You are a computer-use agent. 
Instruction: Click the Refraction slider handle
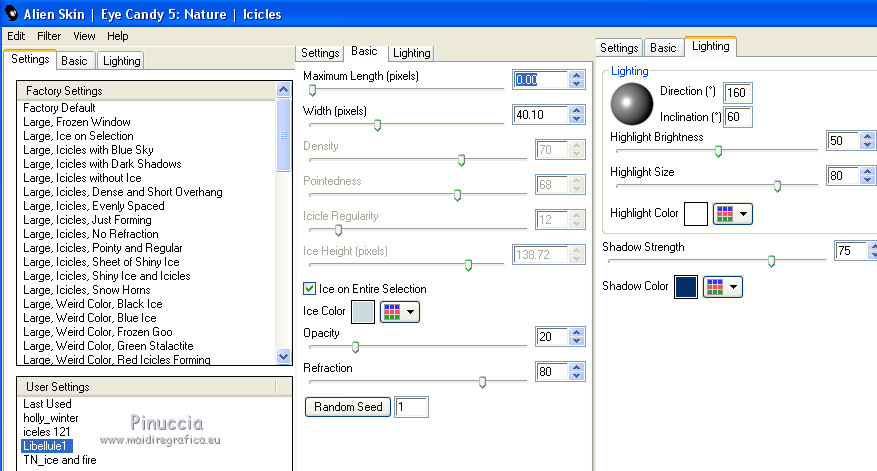pos(482,382)
